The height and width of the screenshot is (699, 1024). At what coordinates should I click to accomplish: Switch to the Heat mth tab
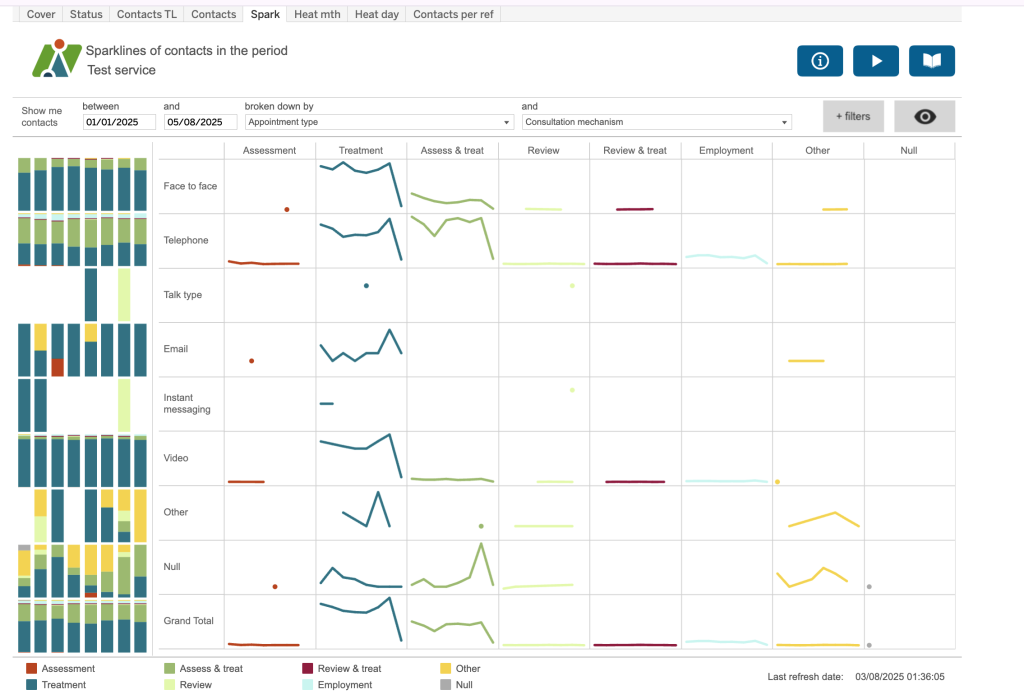pyautogui.click(x=318, y=14)
